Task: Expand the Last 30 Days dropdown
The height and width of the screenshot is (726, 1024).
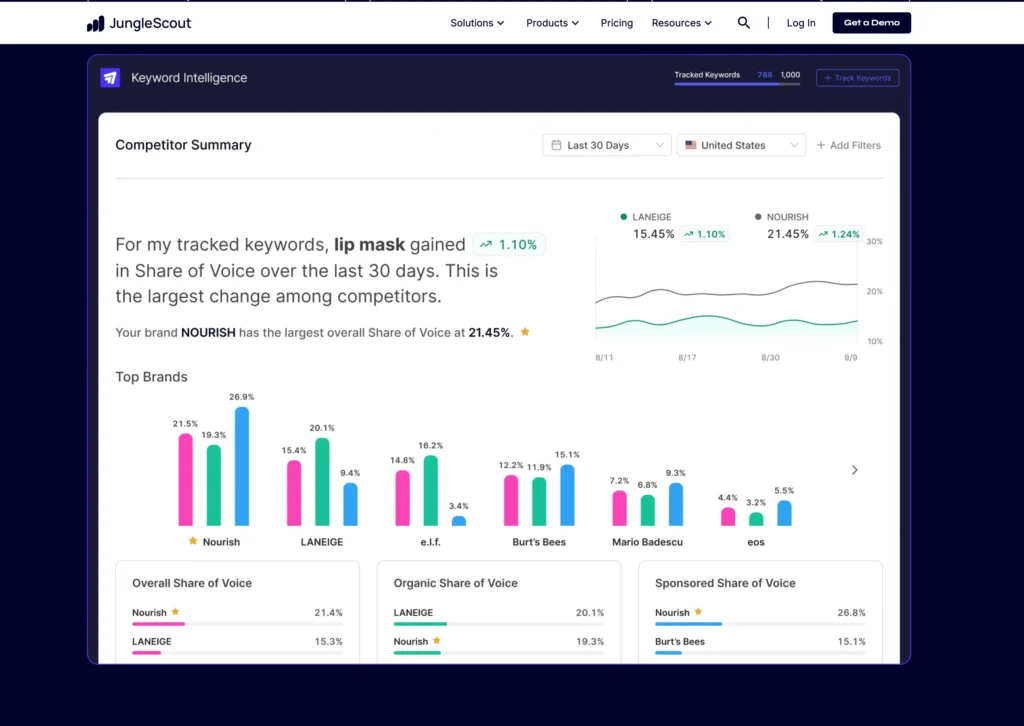Action: pos(607,145)
